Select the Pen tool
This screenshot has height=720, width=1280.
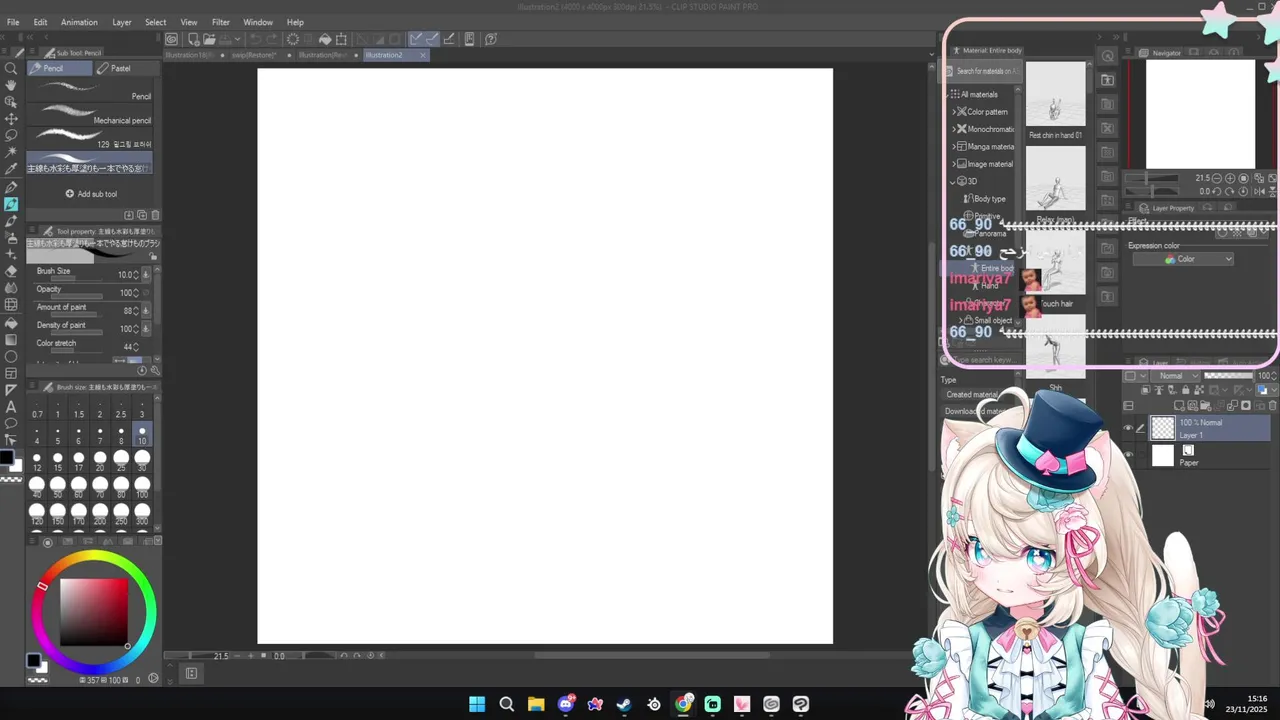(11, 187)
